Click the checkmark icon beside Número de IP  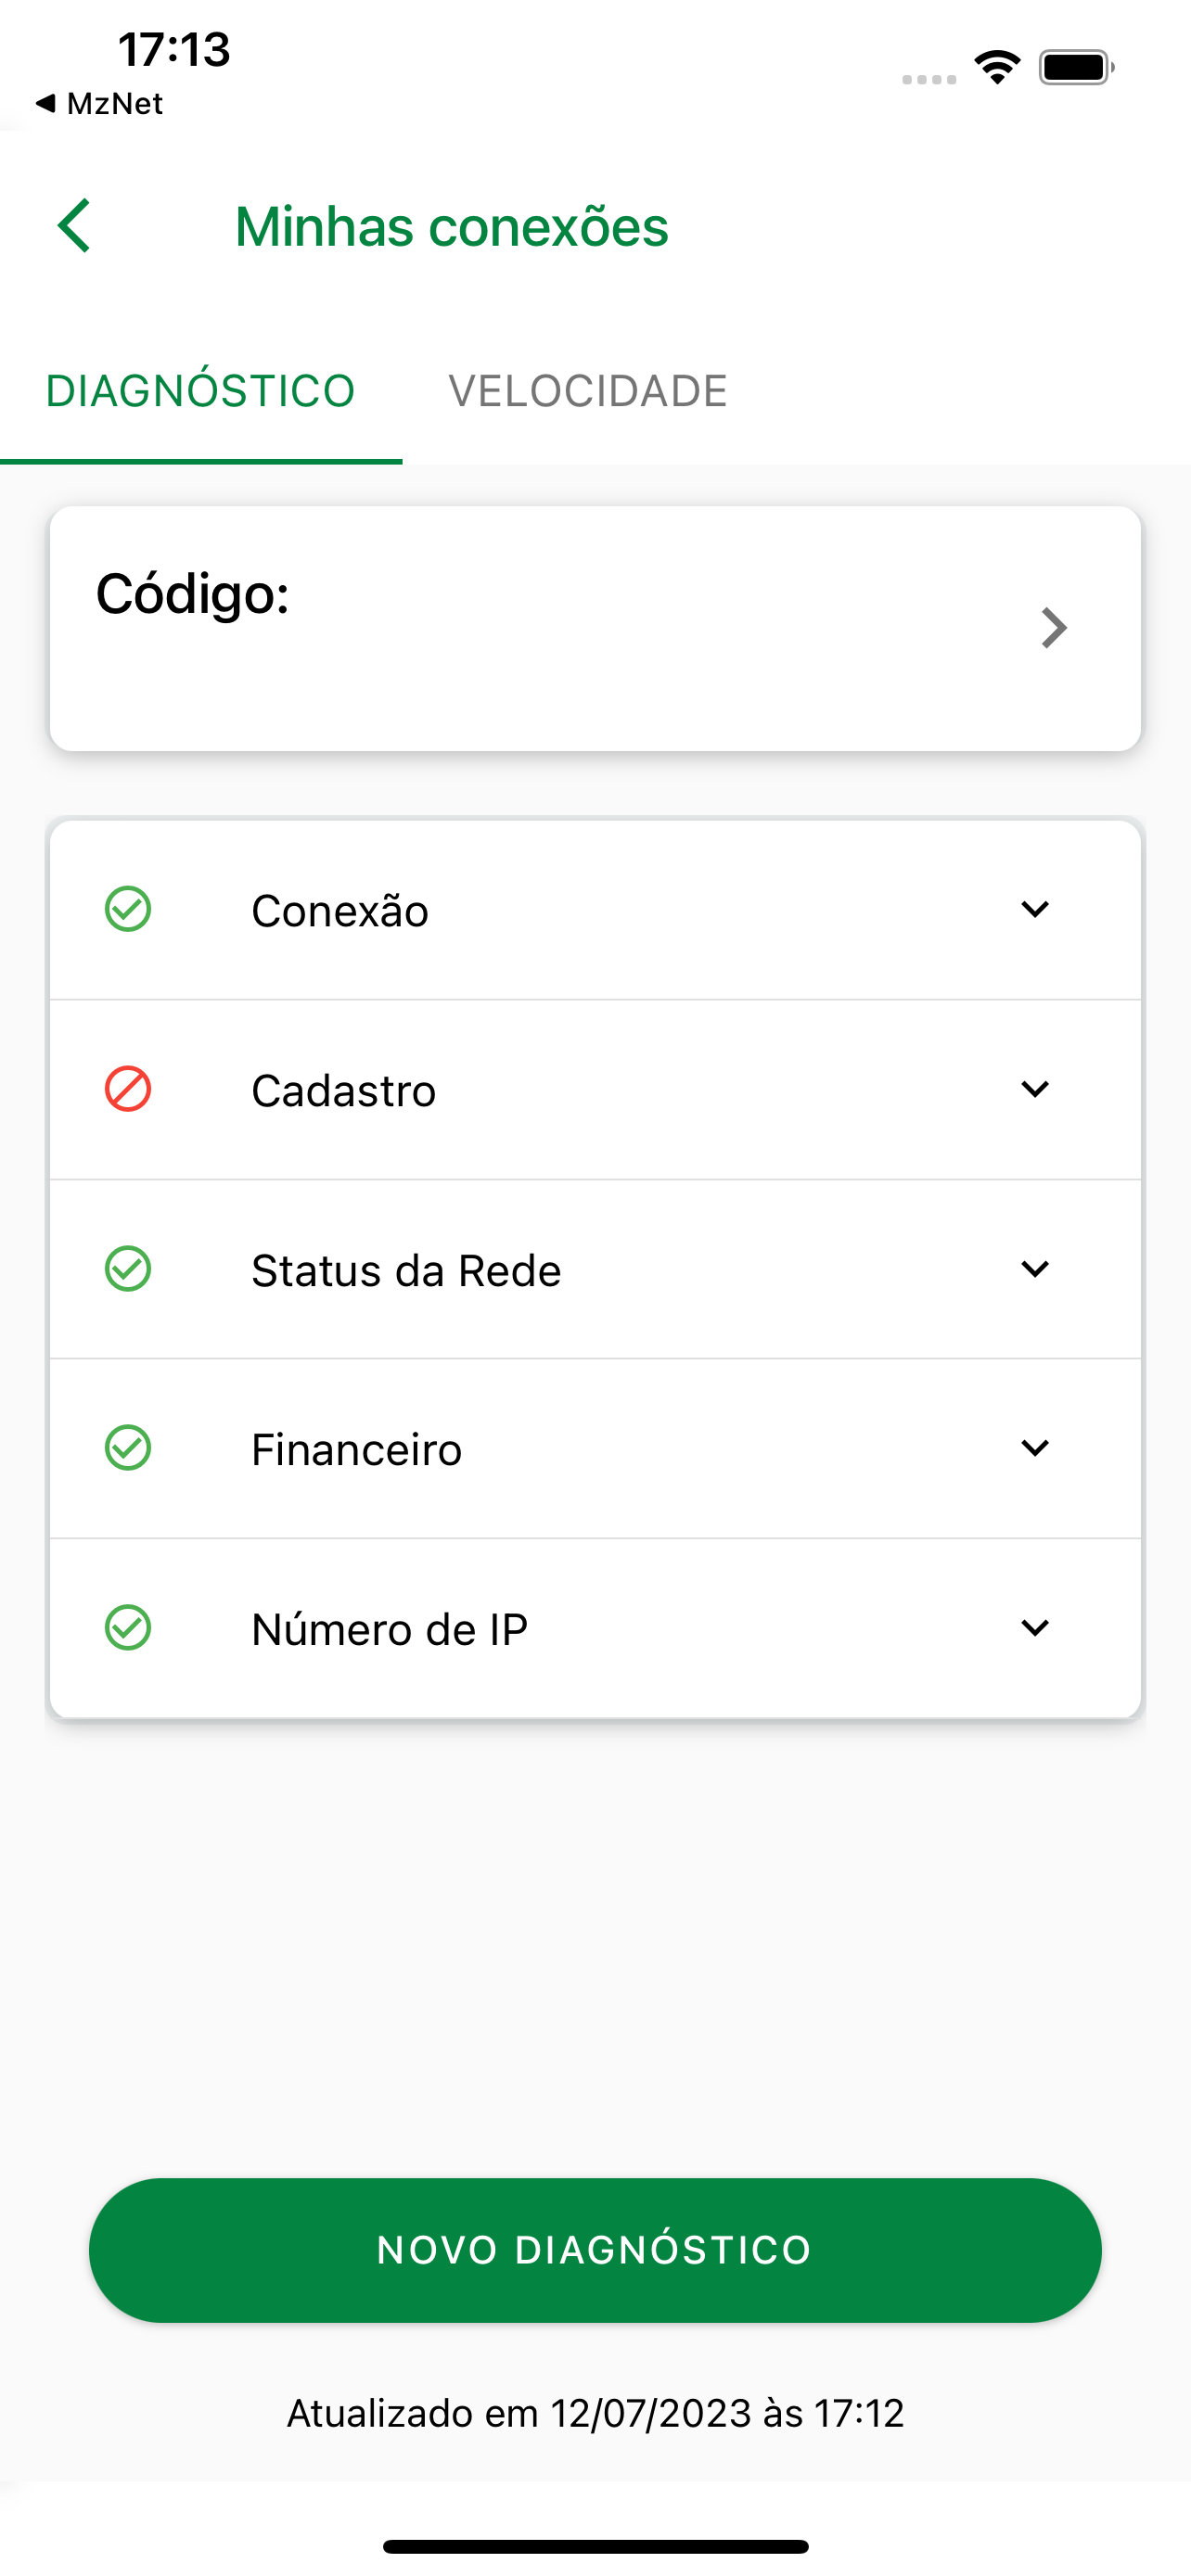(128, 1628)
